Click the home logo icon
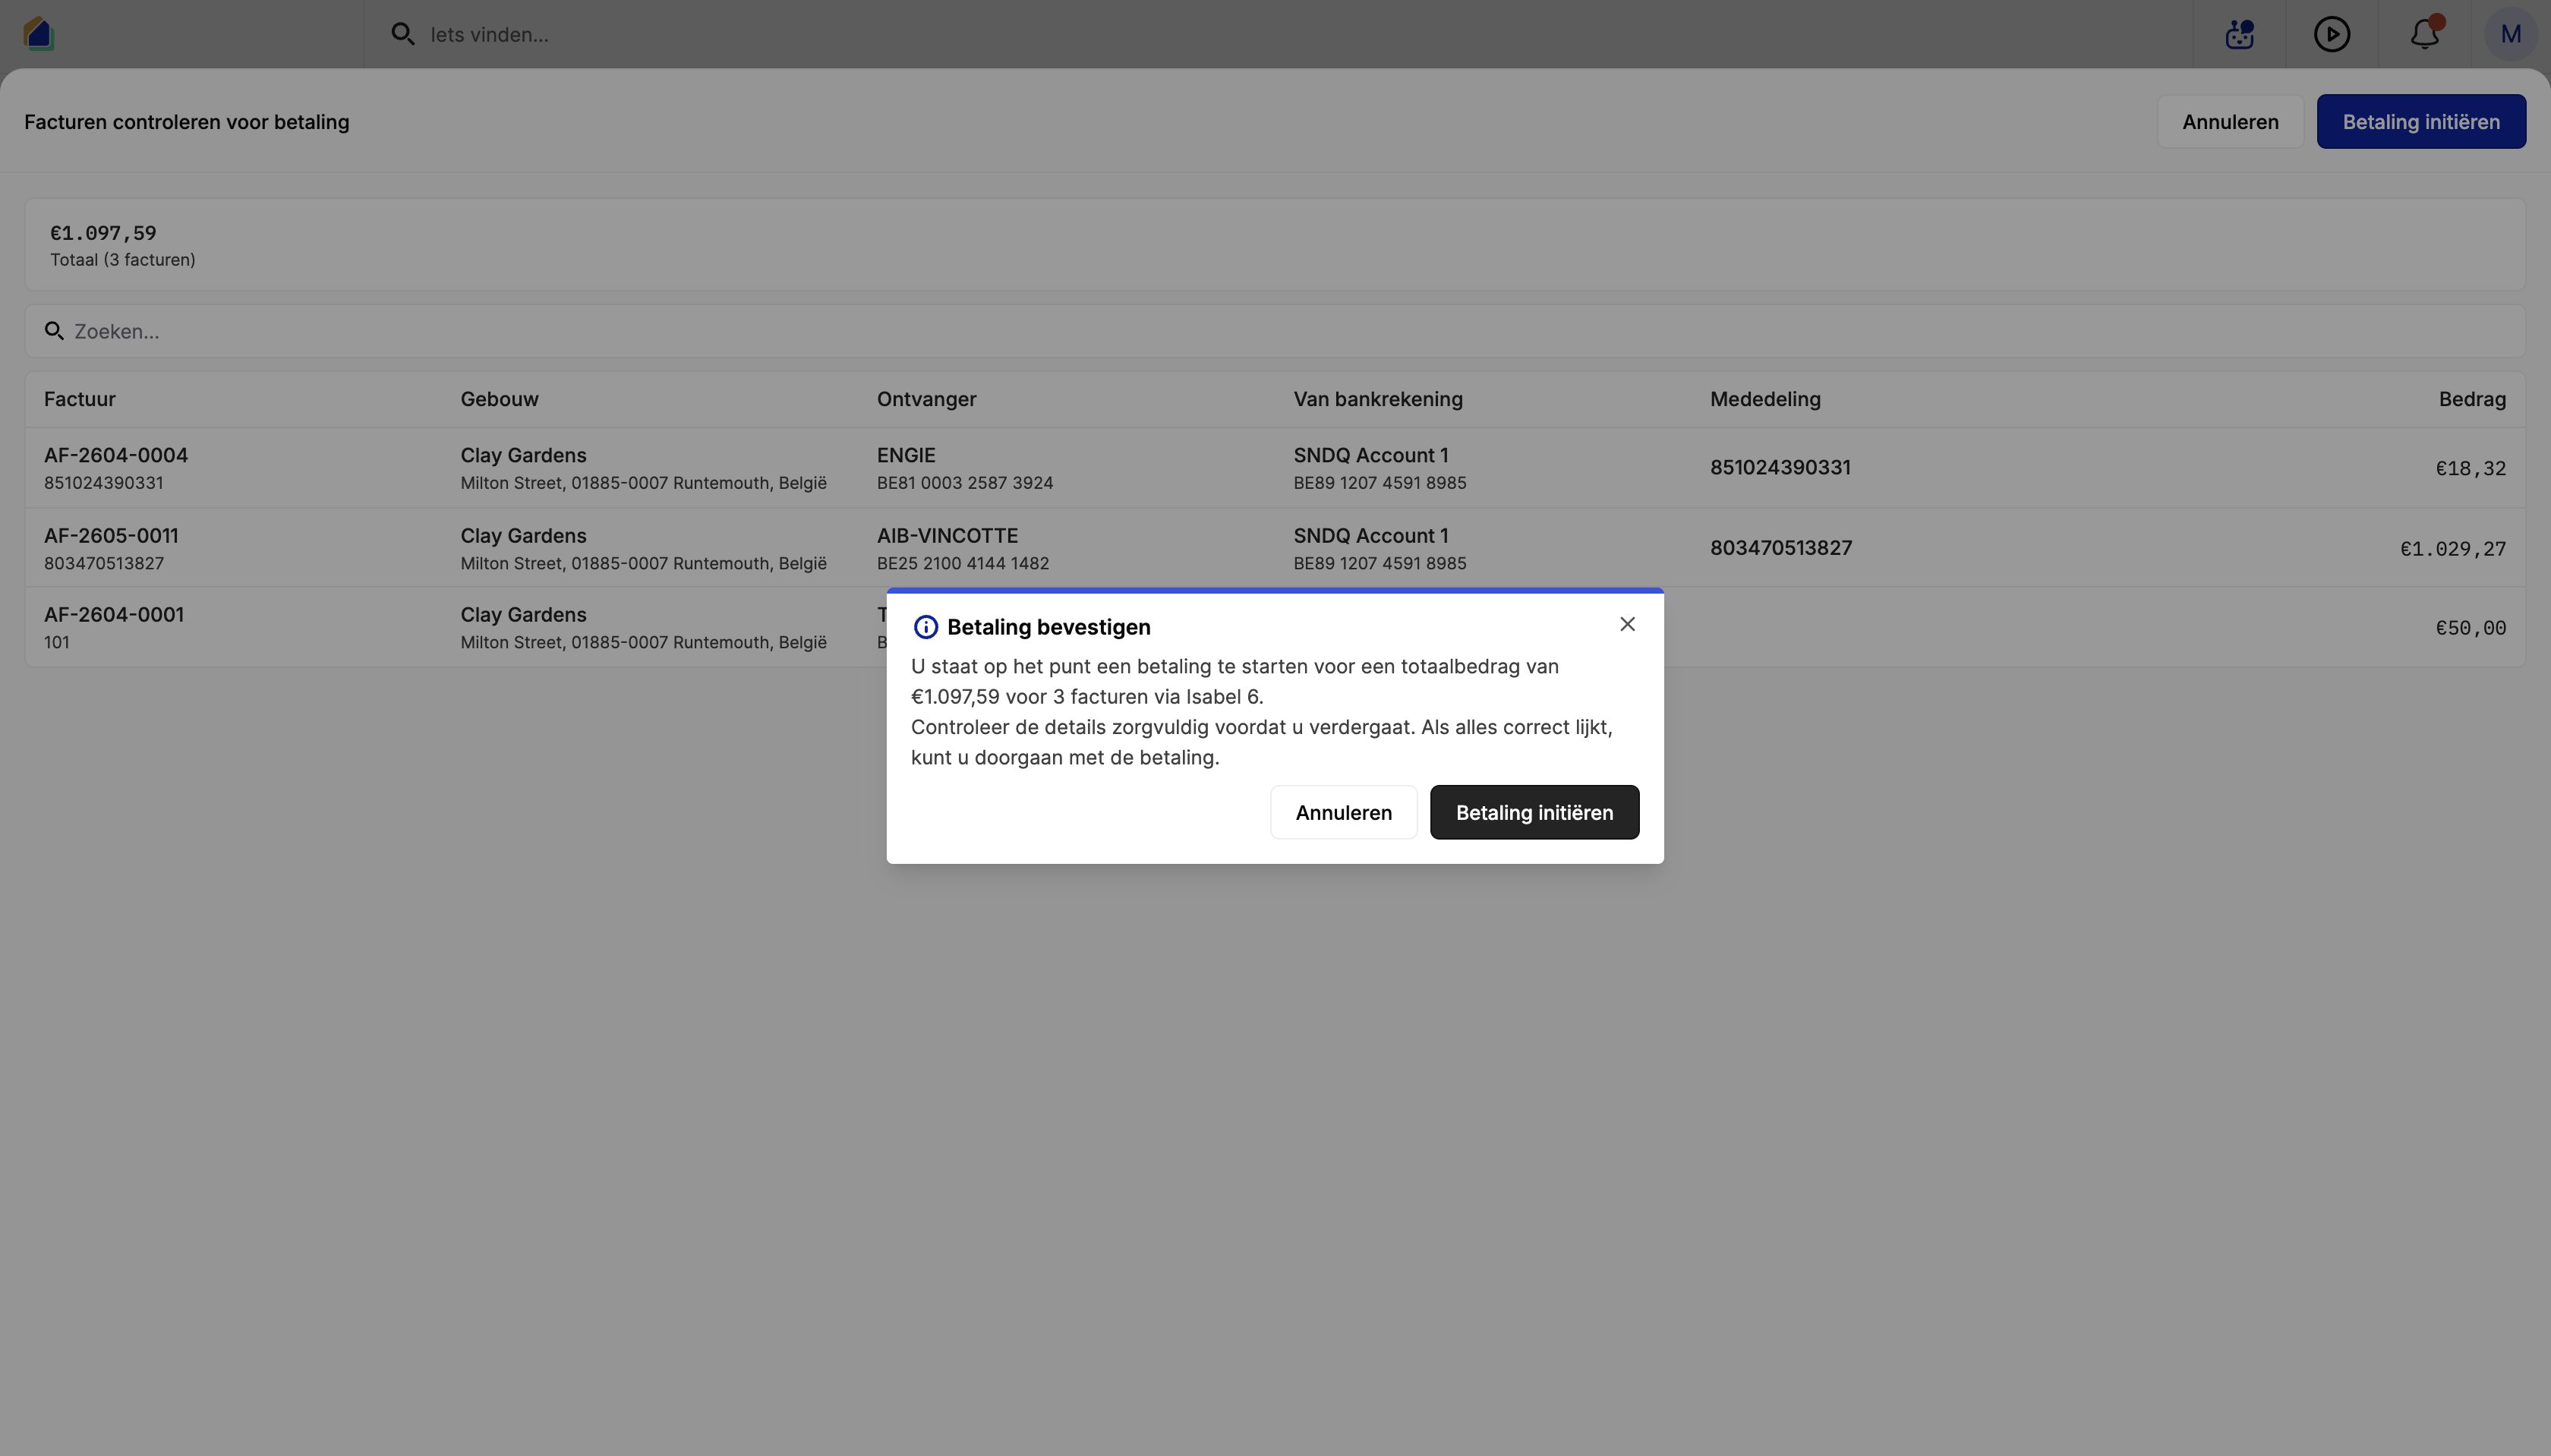Screen dimensions: 2551x1456 coord(39,34)
